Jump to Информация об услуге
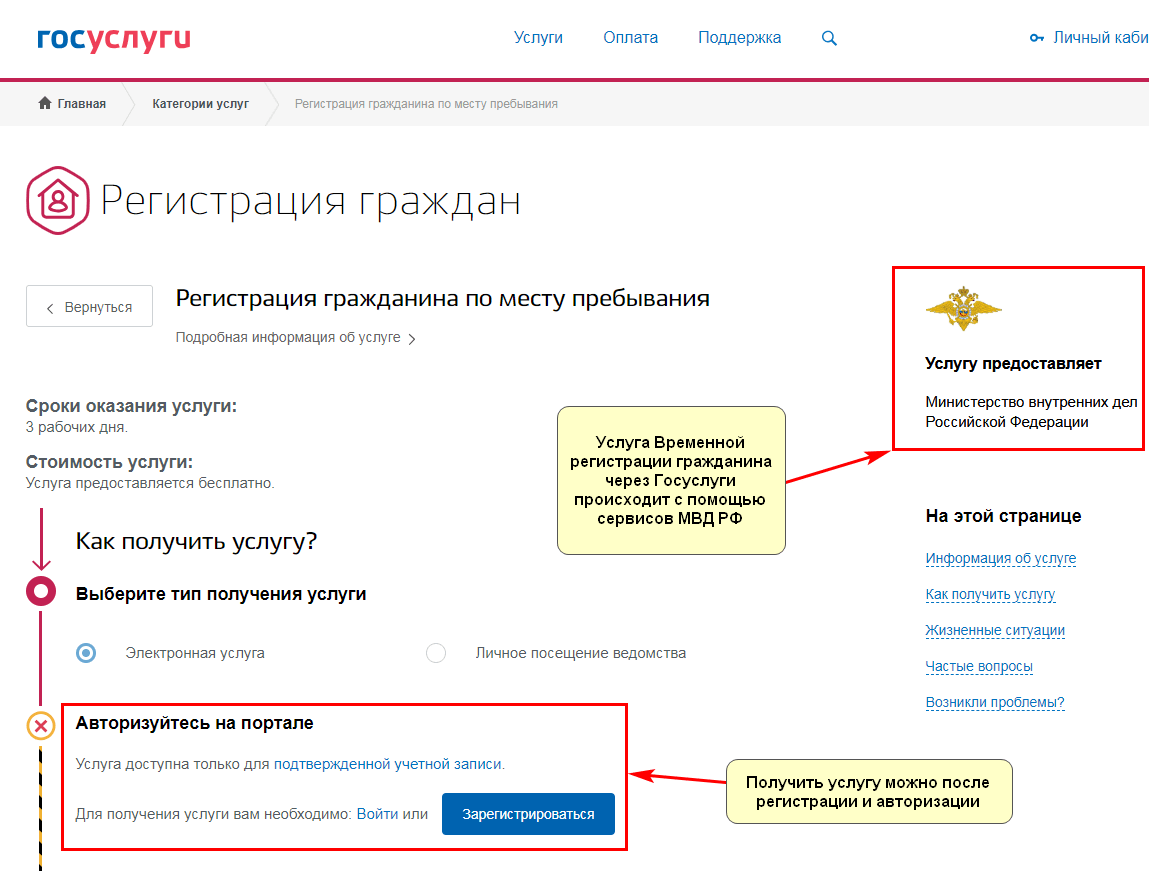The image size is (1149, 871). click(x=1000, y=558)
